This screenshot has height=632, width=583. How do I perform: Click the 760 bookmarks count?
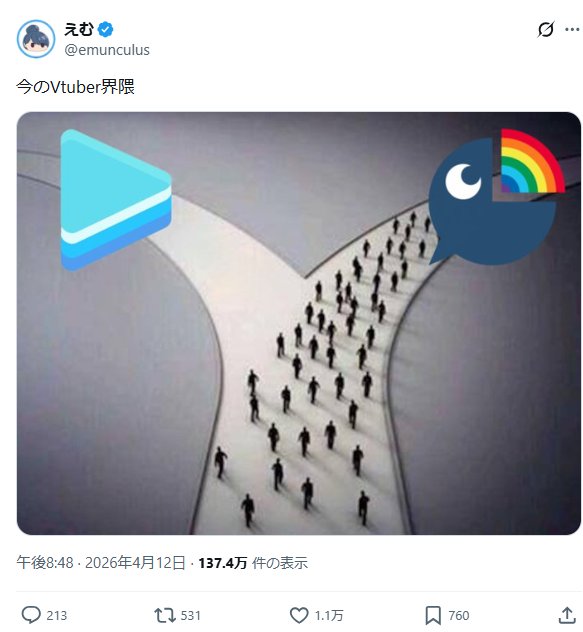(459, 615)
